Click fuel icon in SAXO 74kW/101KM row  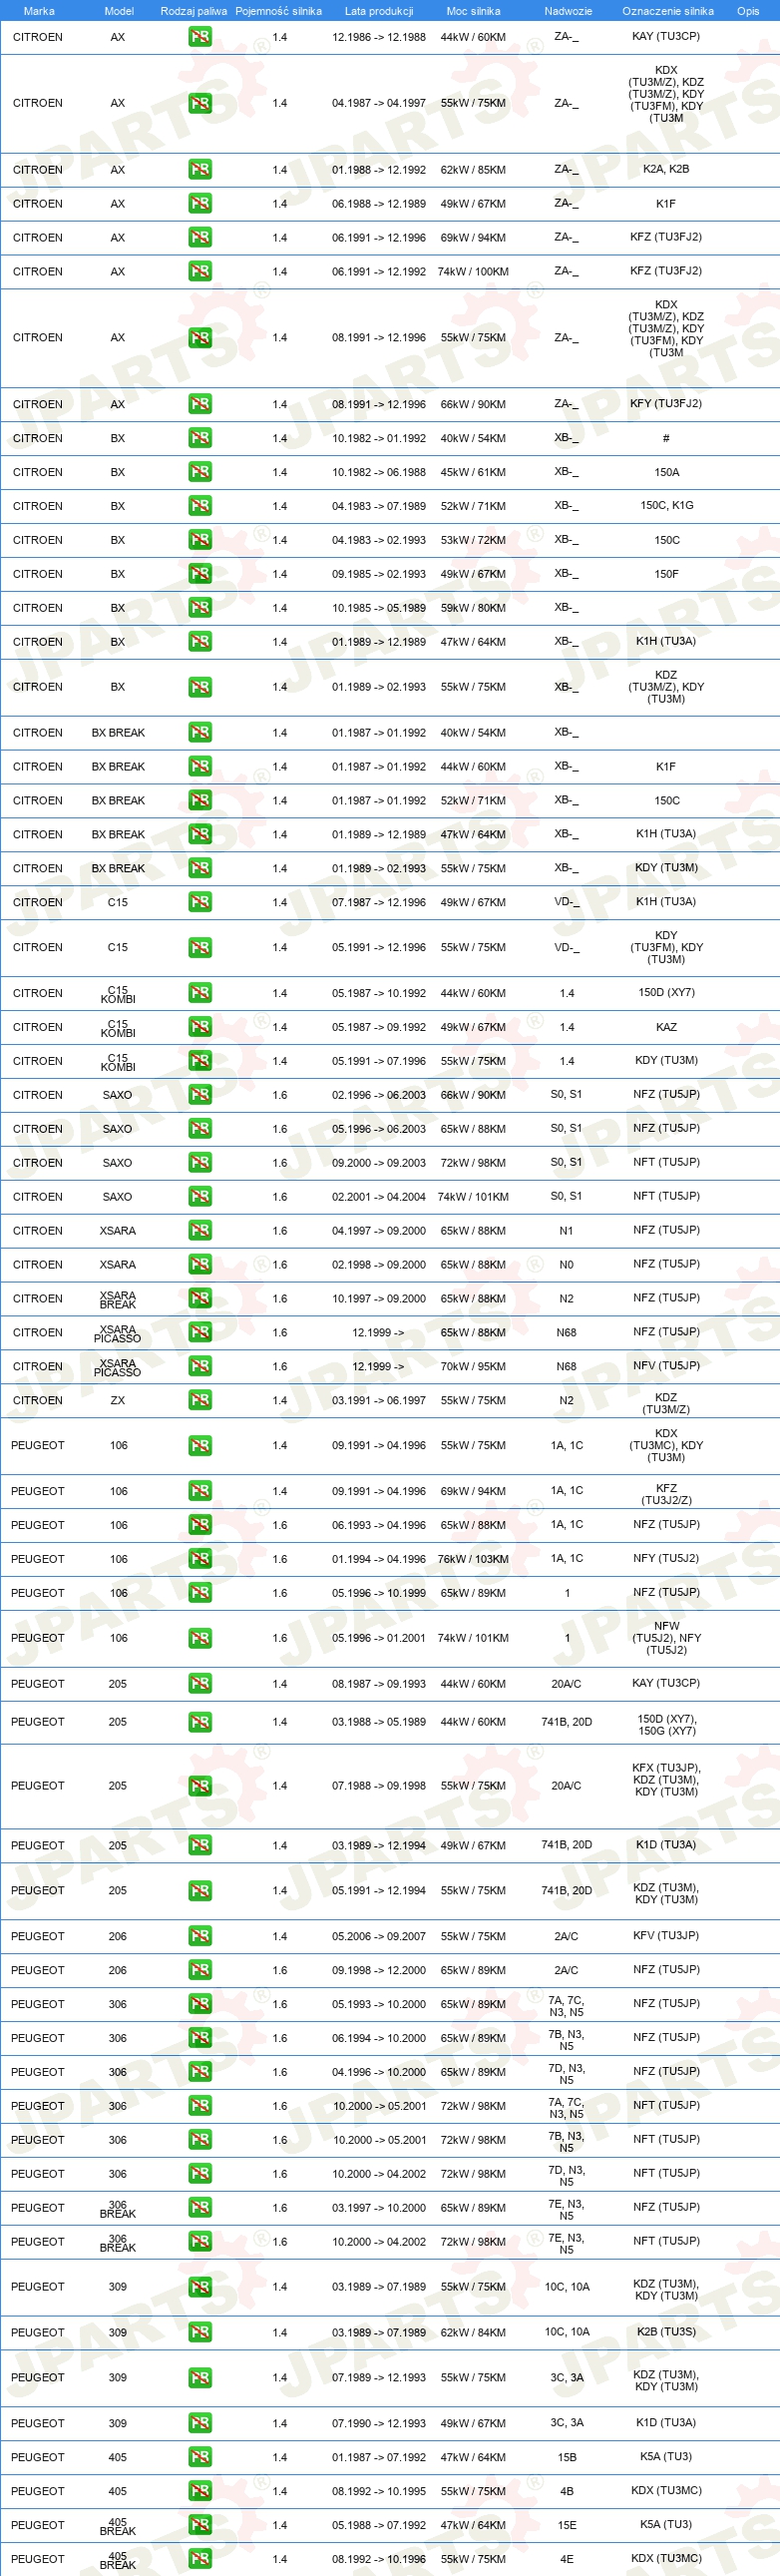point(200,1197)
